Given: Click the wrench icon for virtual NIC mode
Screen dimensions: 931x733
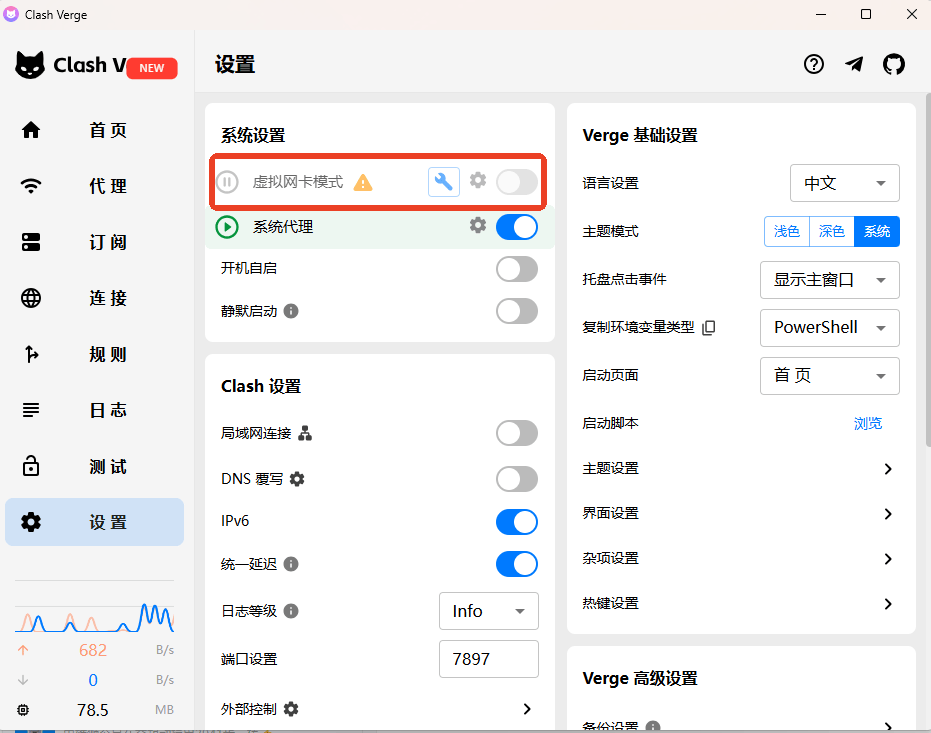Looking at the screenshot, I should pyautogui.click(x=443, y=181).
